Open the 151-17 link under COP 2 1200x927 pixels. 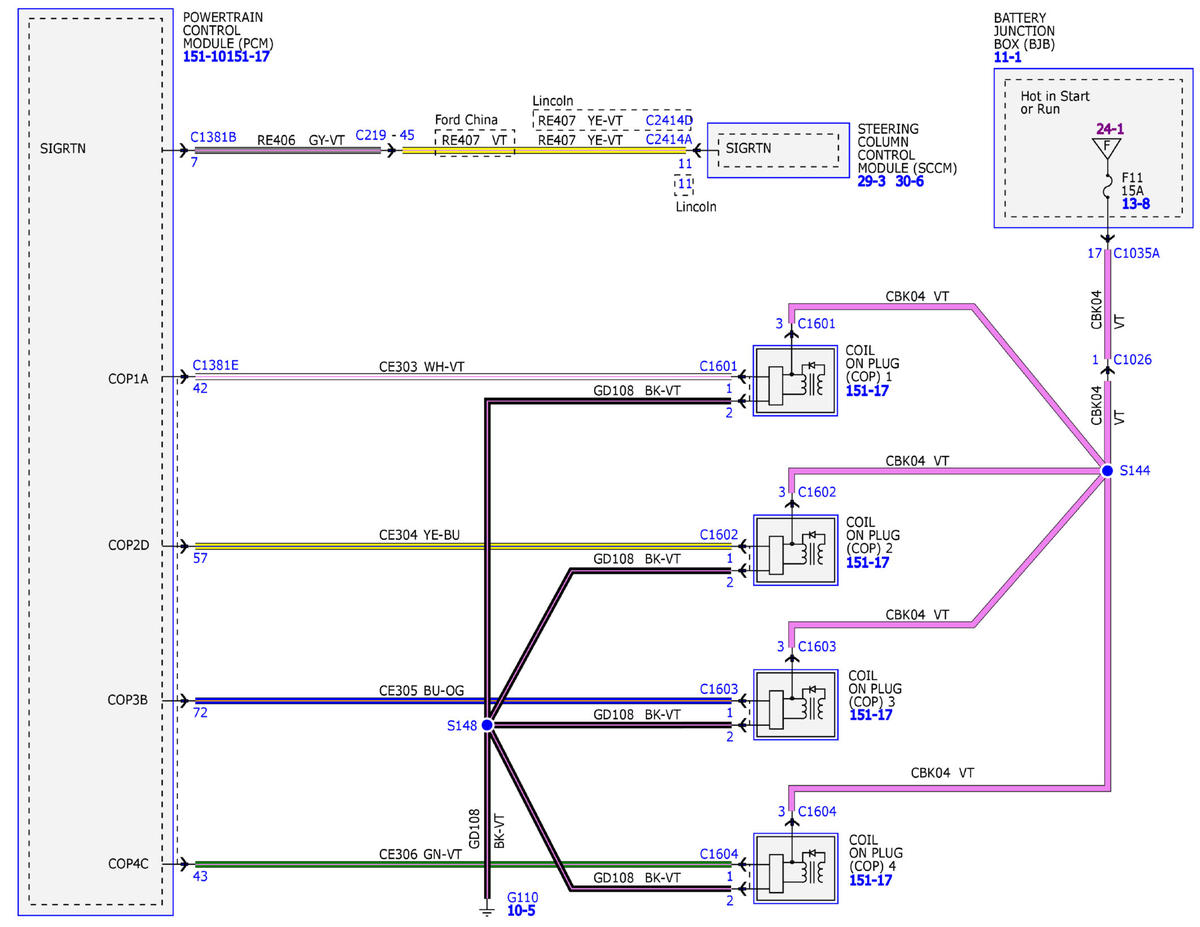(869, 562)
